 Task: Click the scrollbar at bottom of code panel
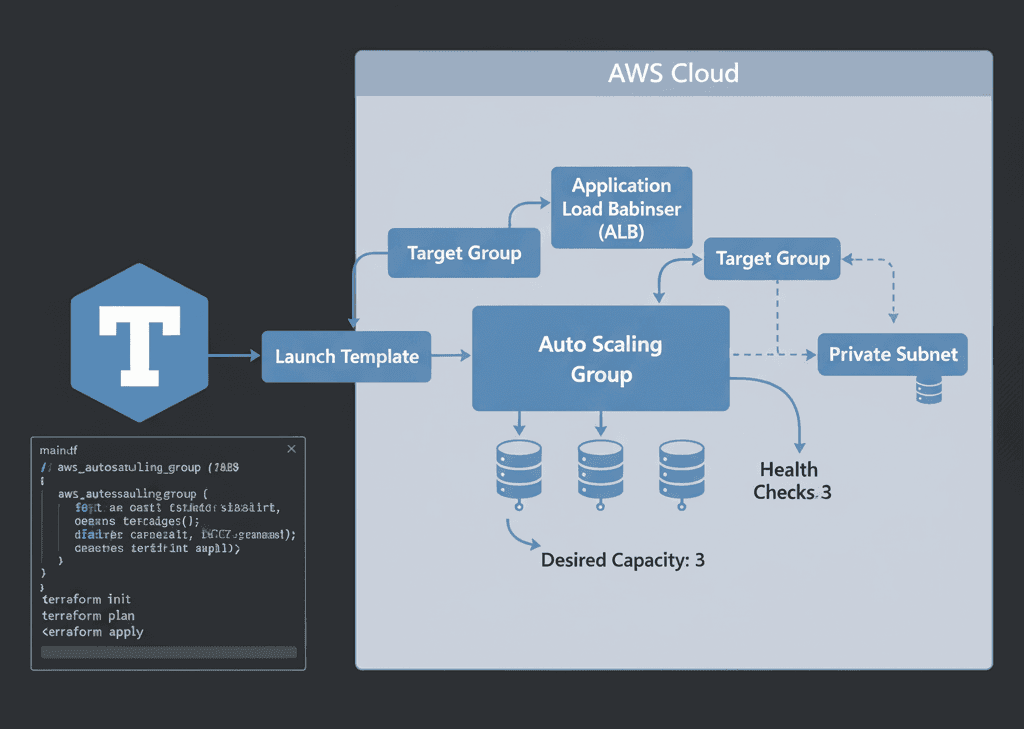coord(168,652)
